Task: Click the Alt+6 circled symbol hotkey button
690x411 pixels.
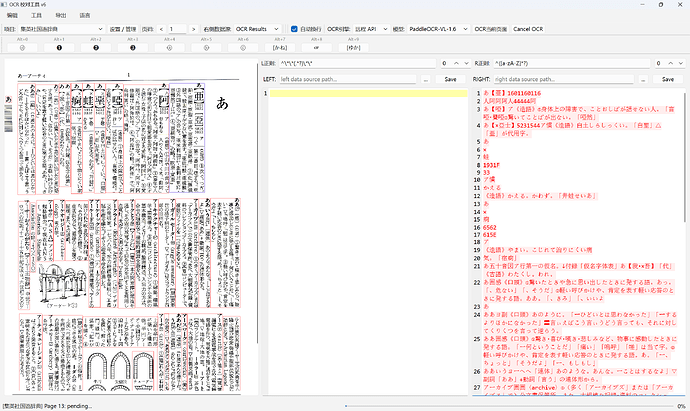Action: click(243, 48)
